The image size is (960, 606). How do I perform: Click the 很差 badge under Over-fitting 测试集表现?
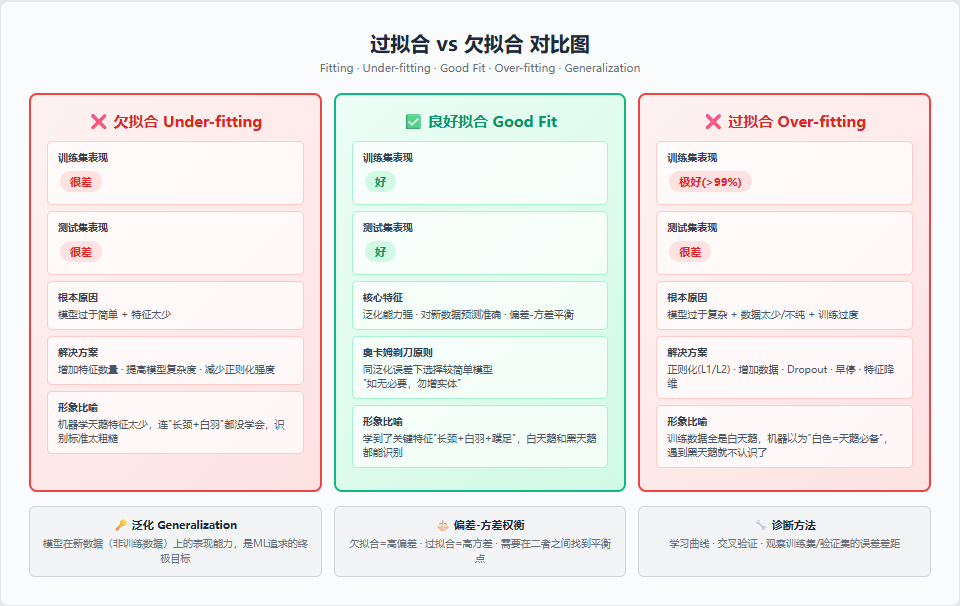(x=690, y=252)
